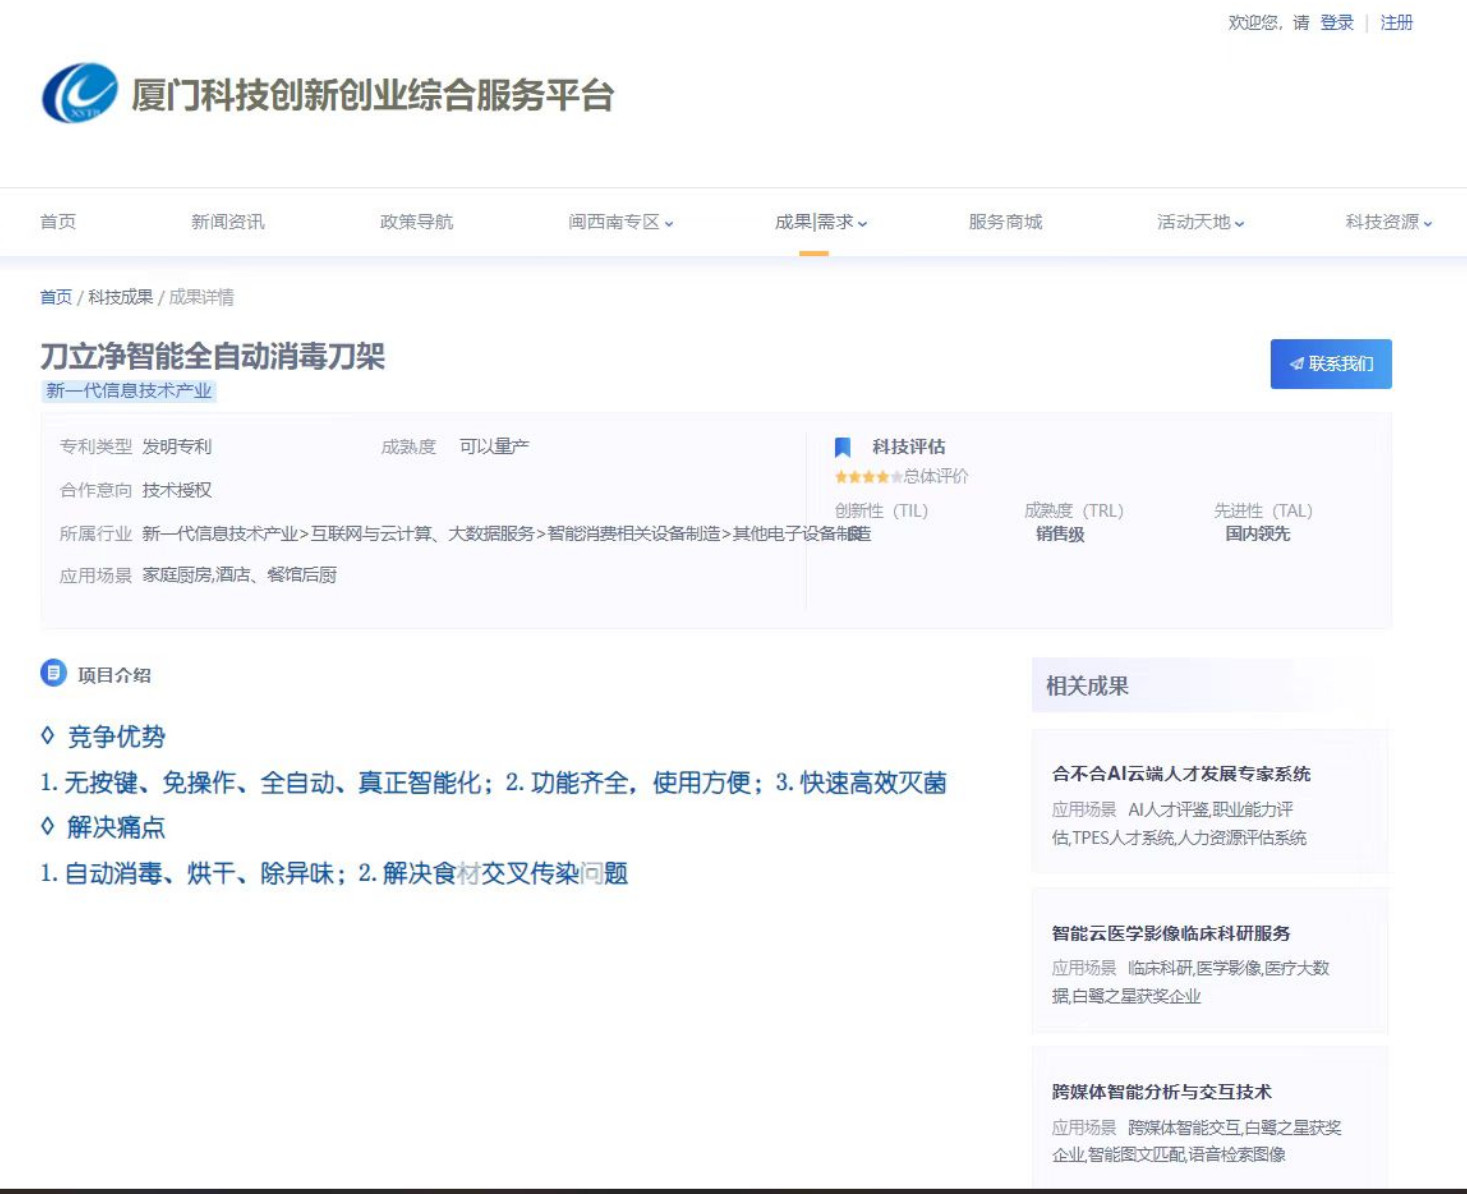Open related result 跨媒体智能分析与交互技术

click(1161, 1092)
